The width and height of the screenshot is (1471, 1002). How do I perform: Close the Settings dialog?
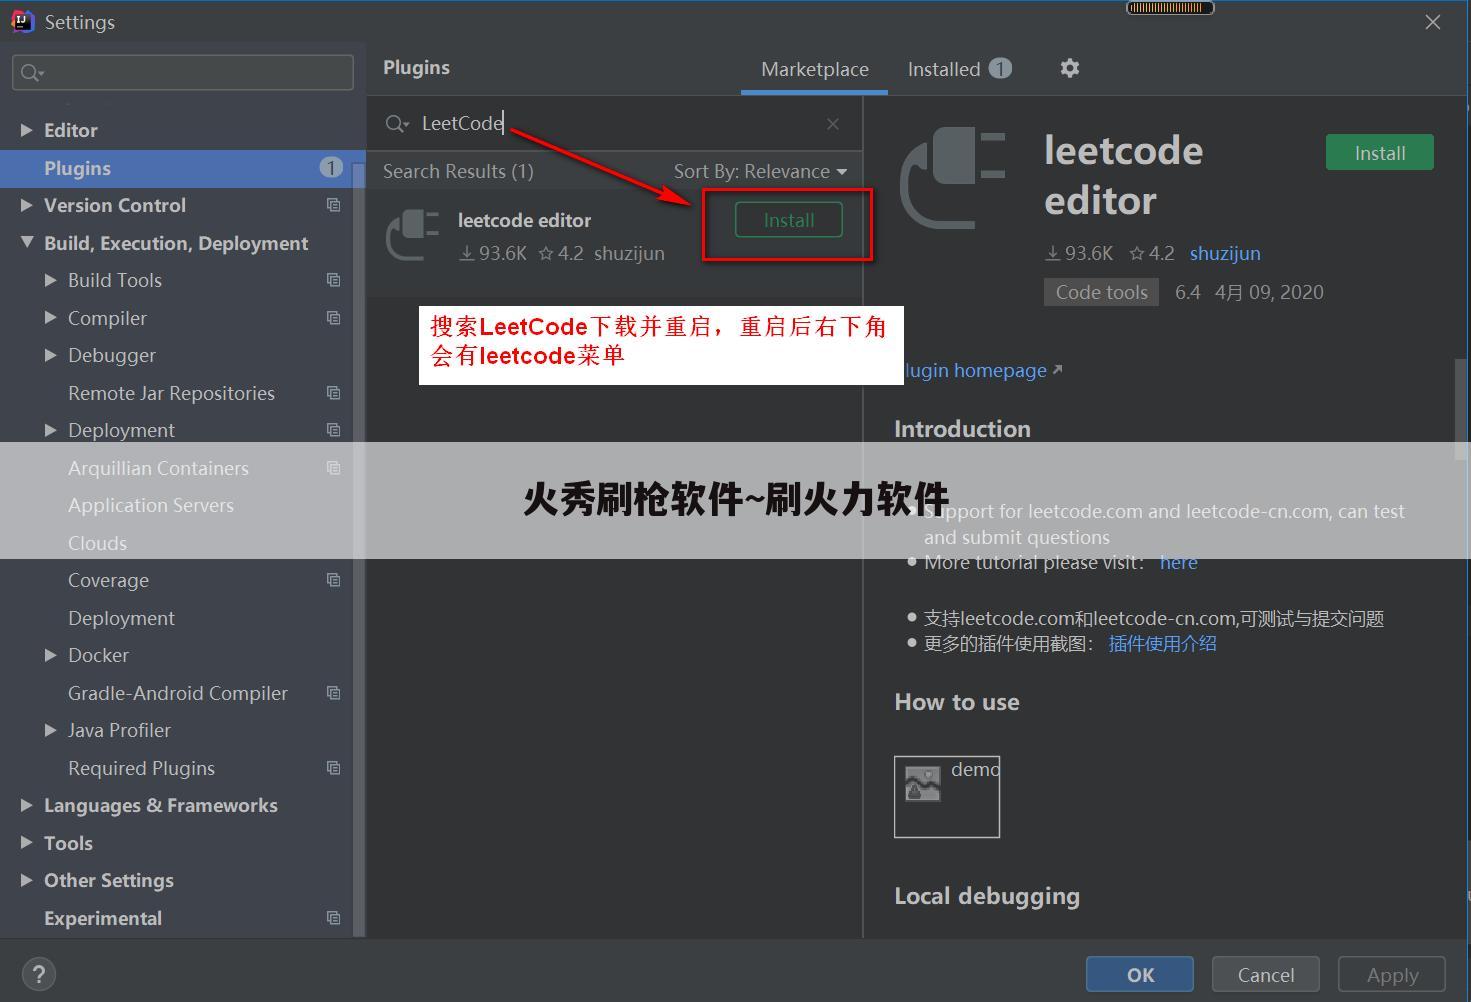click(x=1432, y=22)
